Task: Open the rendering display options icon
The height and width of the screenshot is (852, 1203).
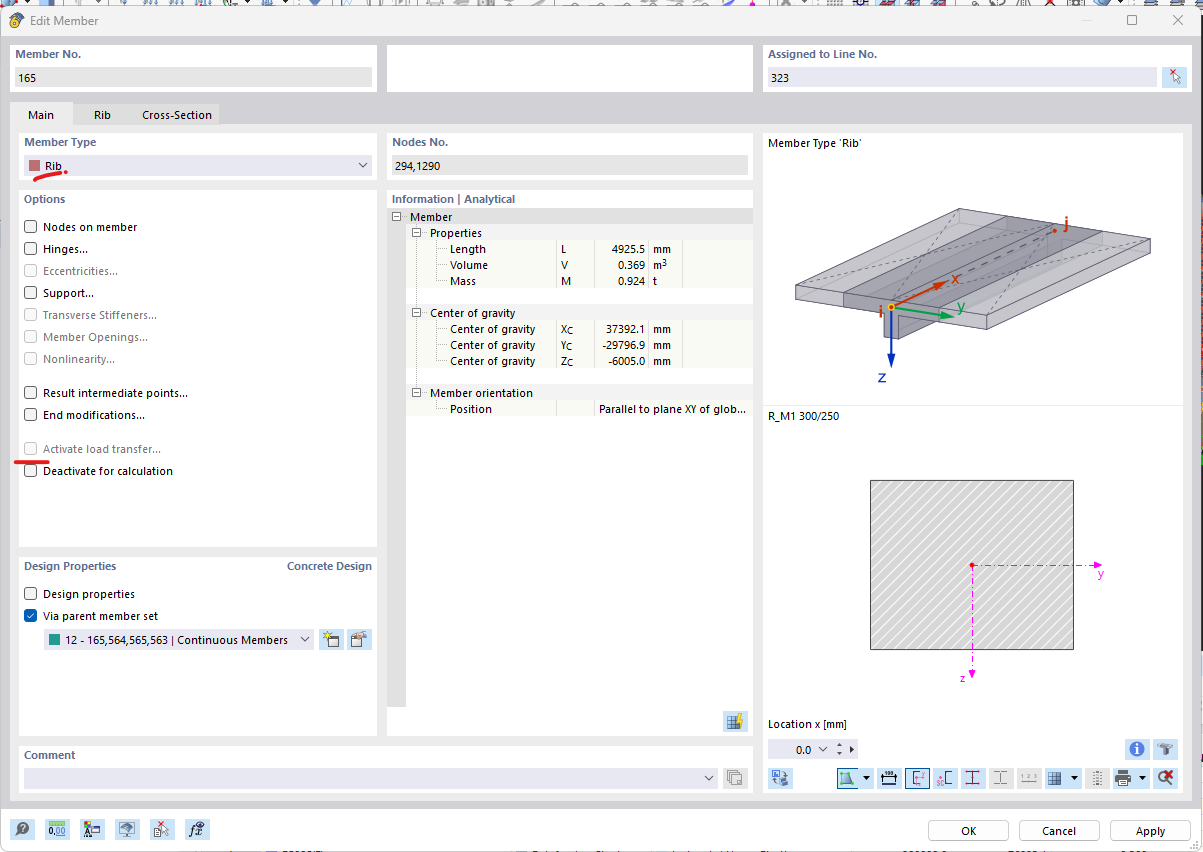Action: point(127,829)
